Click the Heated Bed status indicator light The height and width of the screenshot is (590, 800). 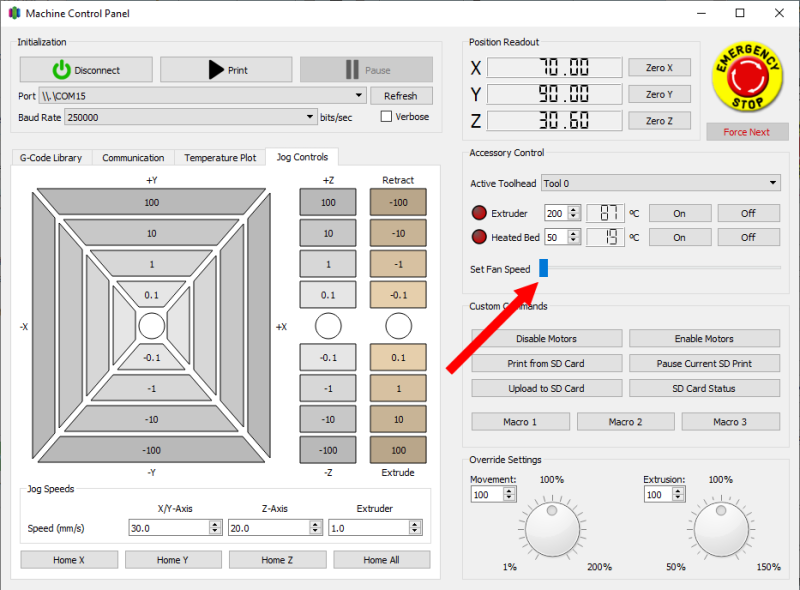[x=479, y=237]
